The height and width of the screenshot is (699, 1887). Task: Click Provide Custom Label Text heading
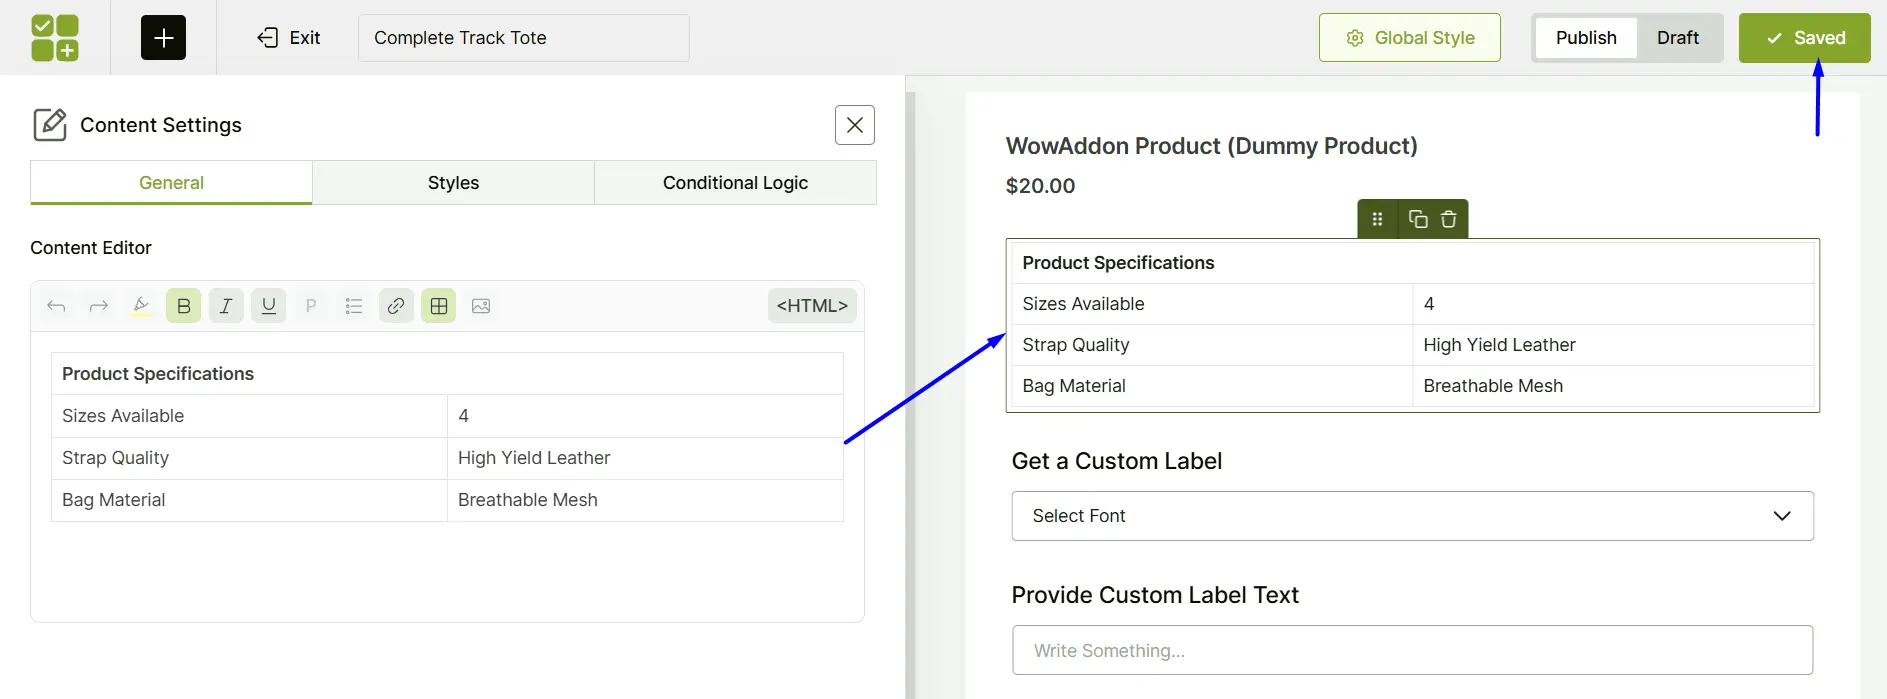1155,595
